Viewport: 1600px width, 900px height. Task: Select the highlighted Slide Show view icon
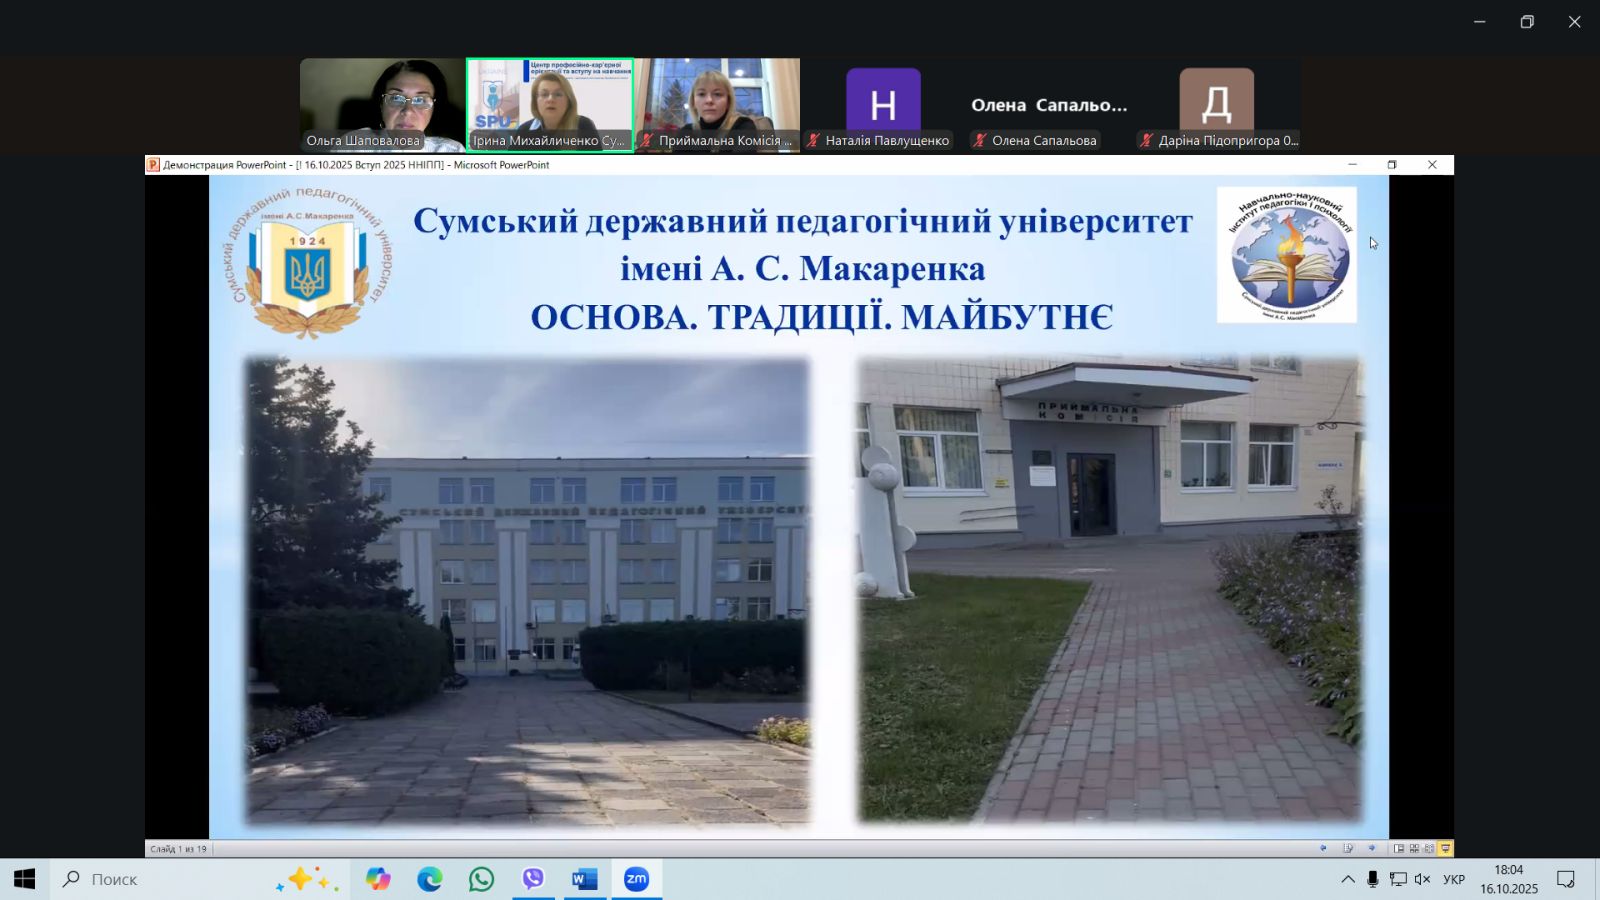(1445, 849)
